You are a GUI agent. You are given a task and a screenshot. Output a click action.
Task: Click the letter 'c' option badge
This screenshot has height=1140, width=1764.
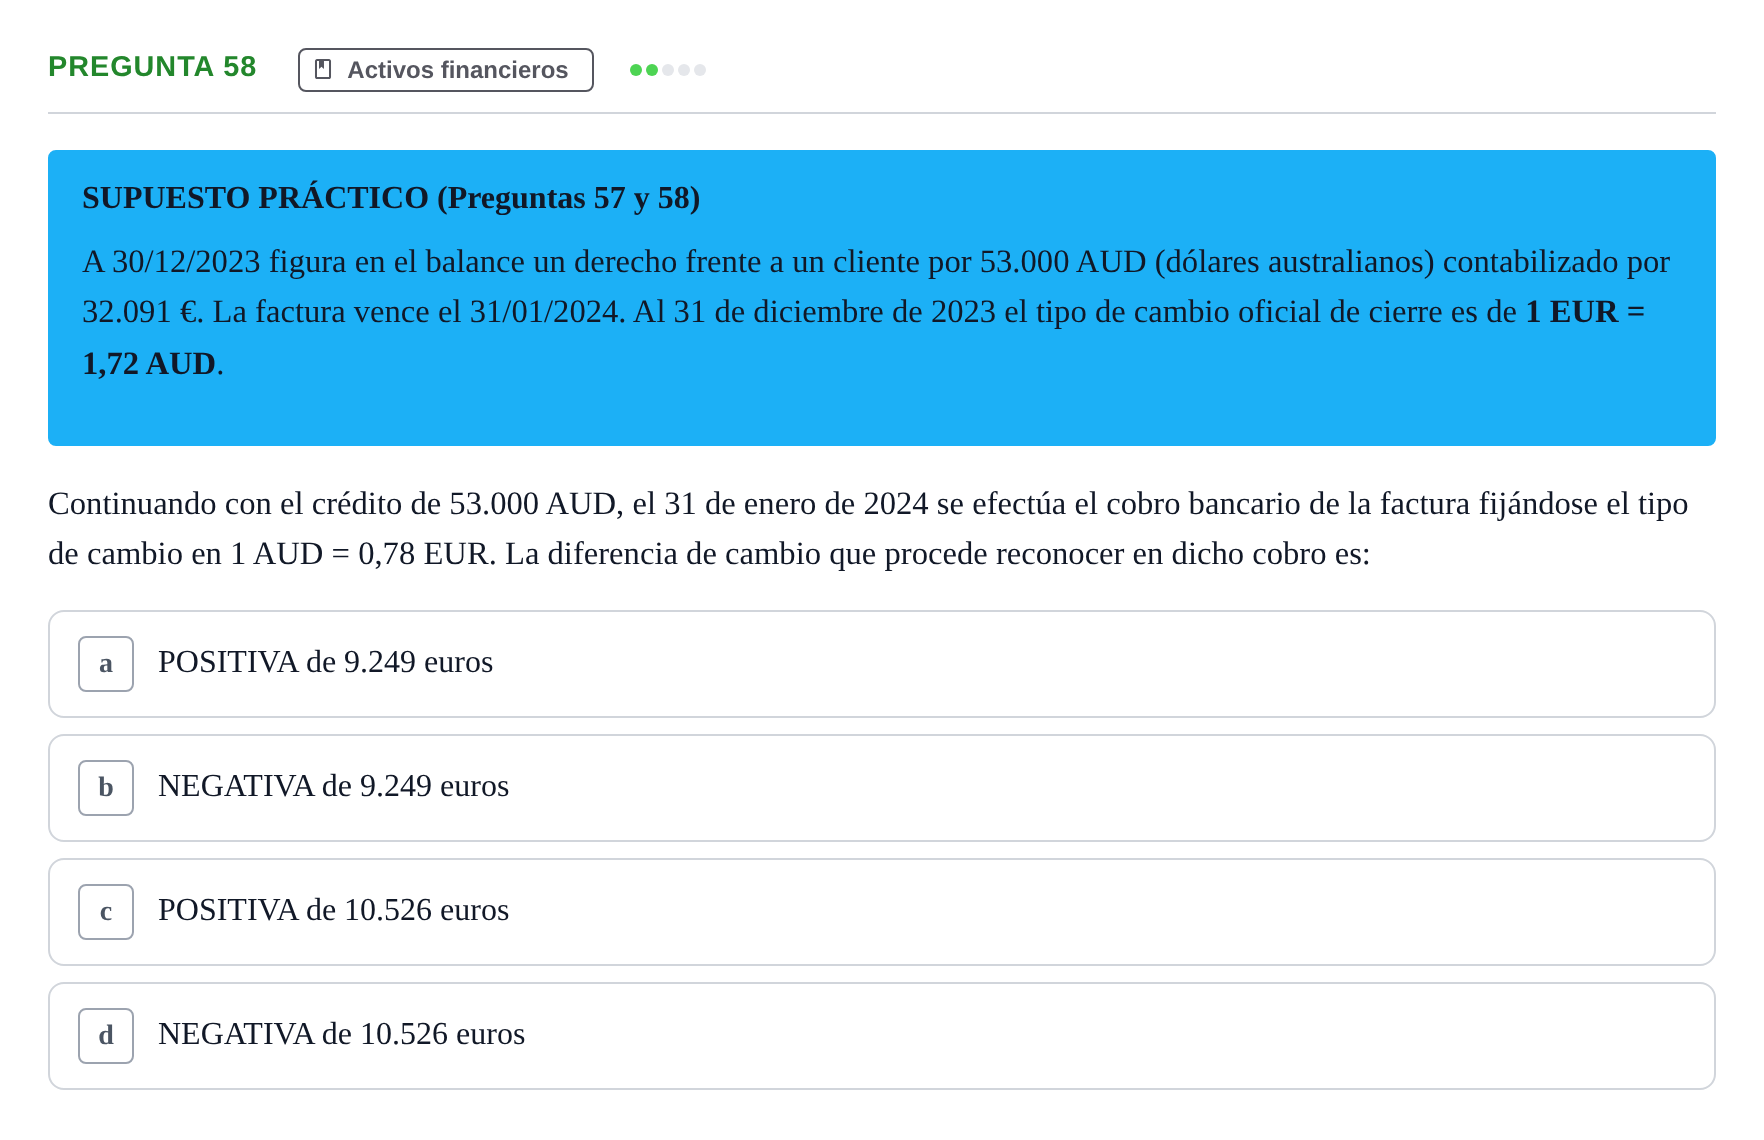(x=106, y=912)
